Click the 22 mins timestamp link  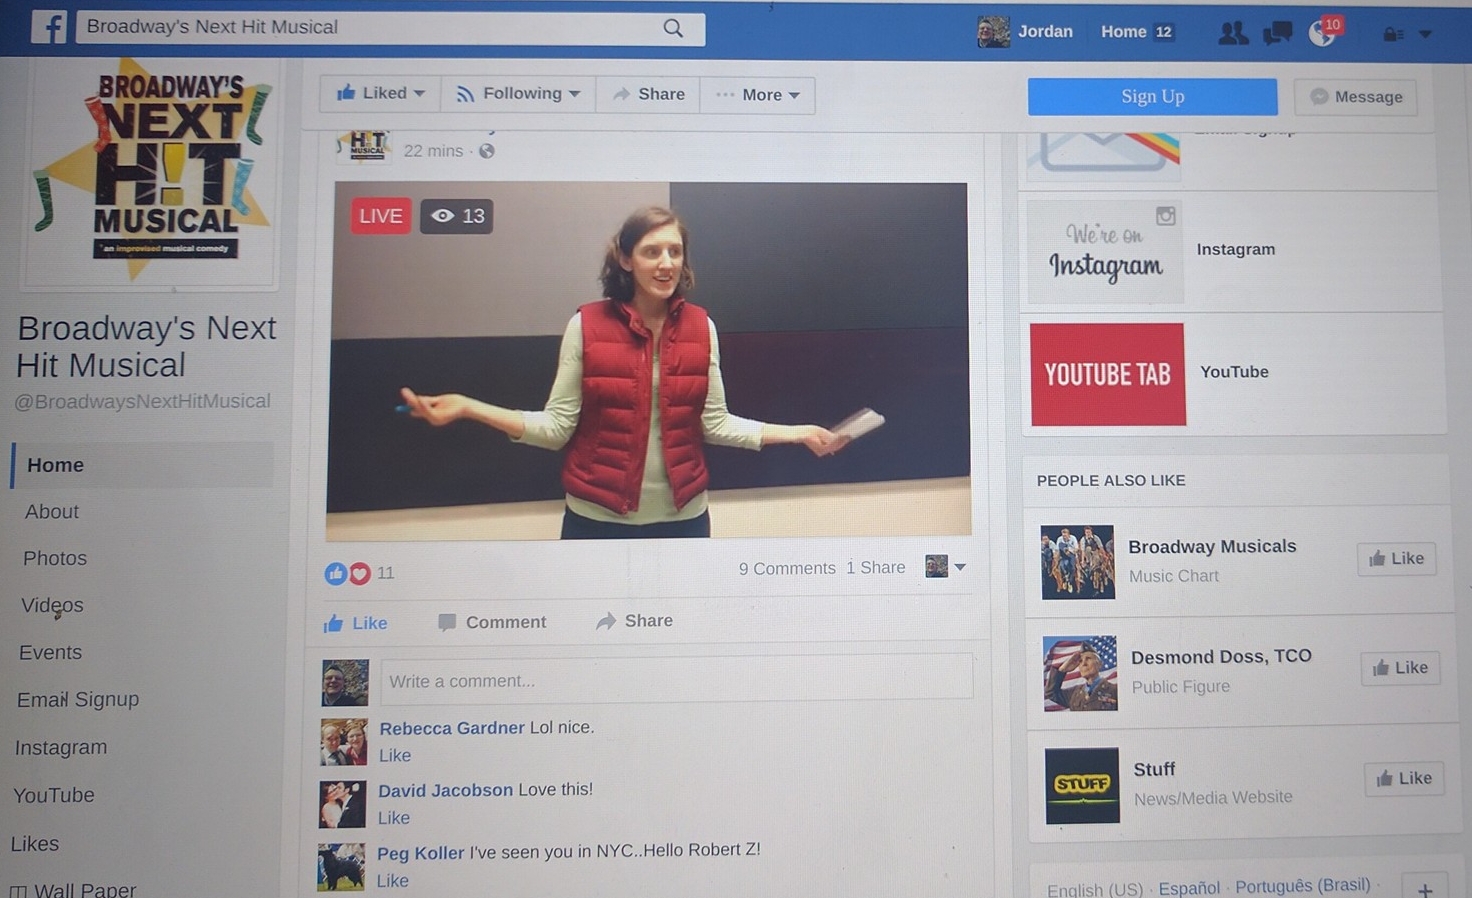(433, 151)
